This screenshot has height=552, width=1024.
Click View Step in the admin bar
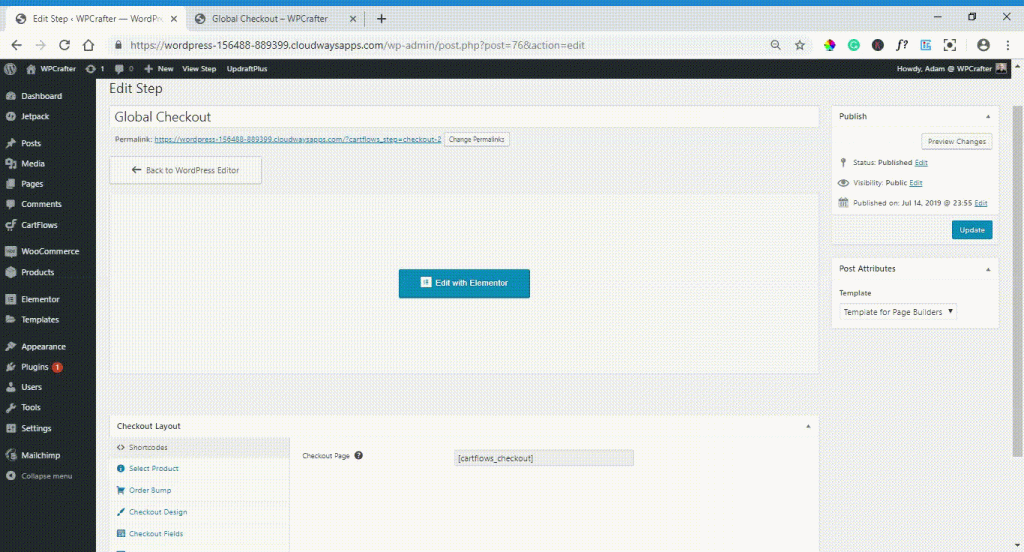(x=199, y=69)
